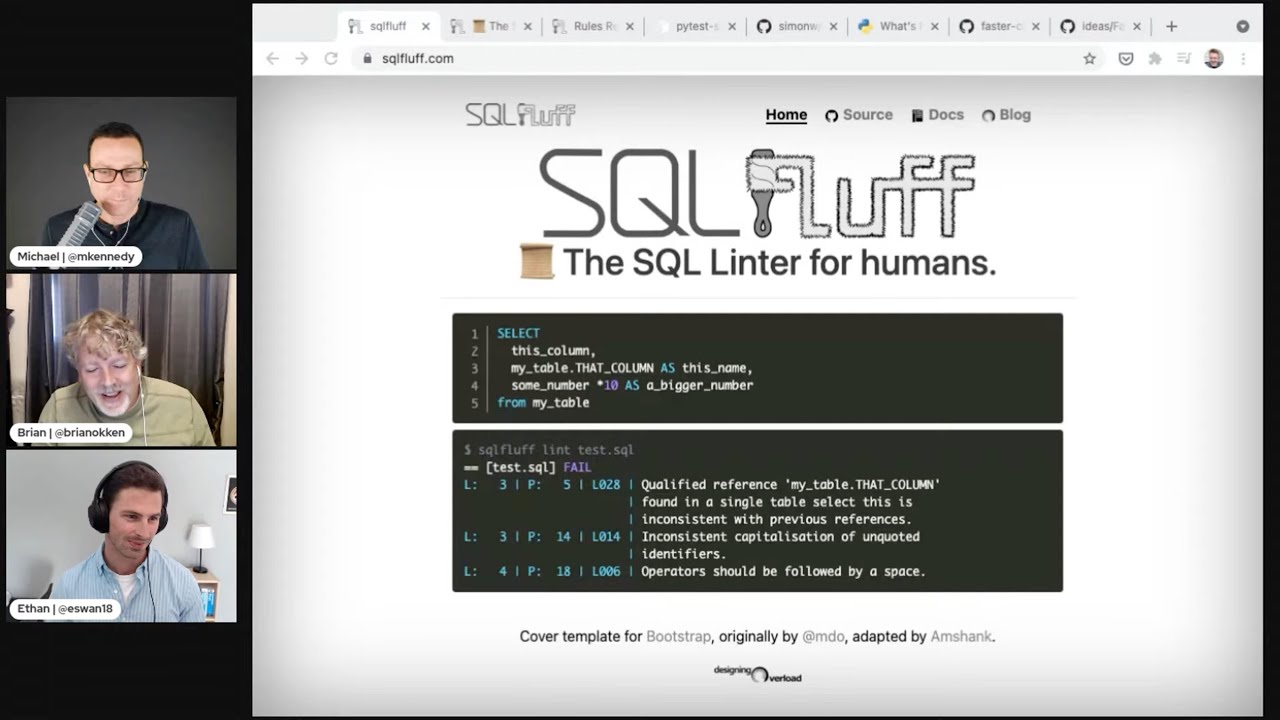Viewport: 1280px width, 720px height.
Task: Open the media control playlist icon
Action: [x=1184, y=58]
